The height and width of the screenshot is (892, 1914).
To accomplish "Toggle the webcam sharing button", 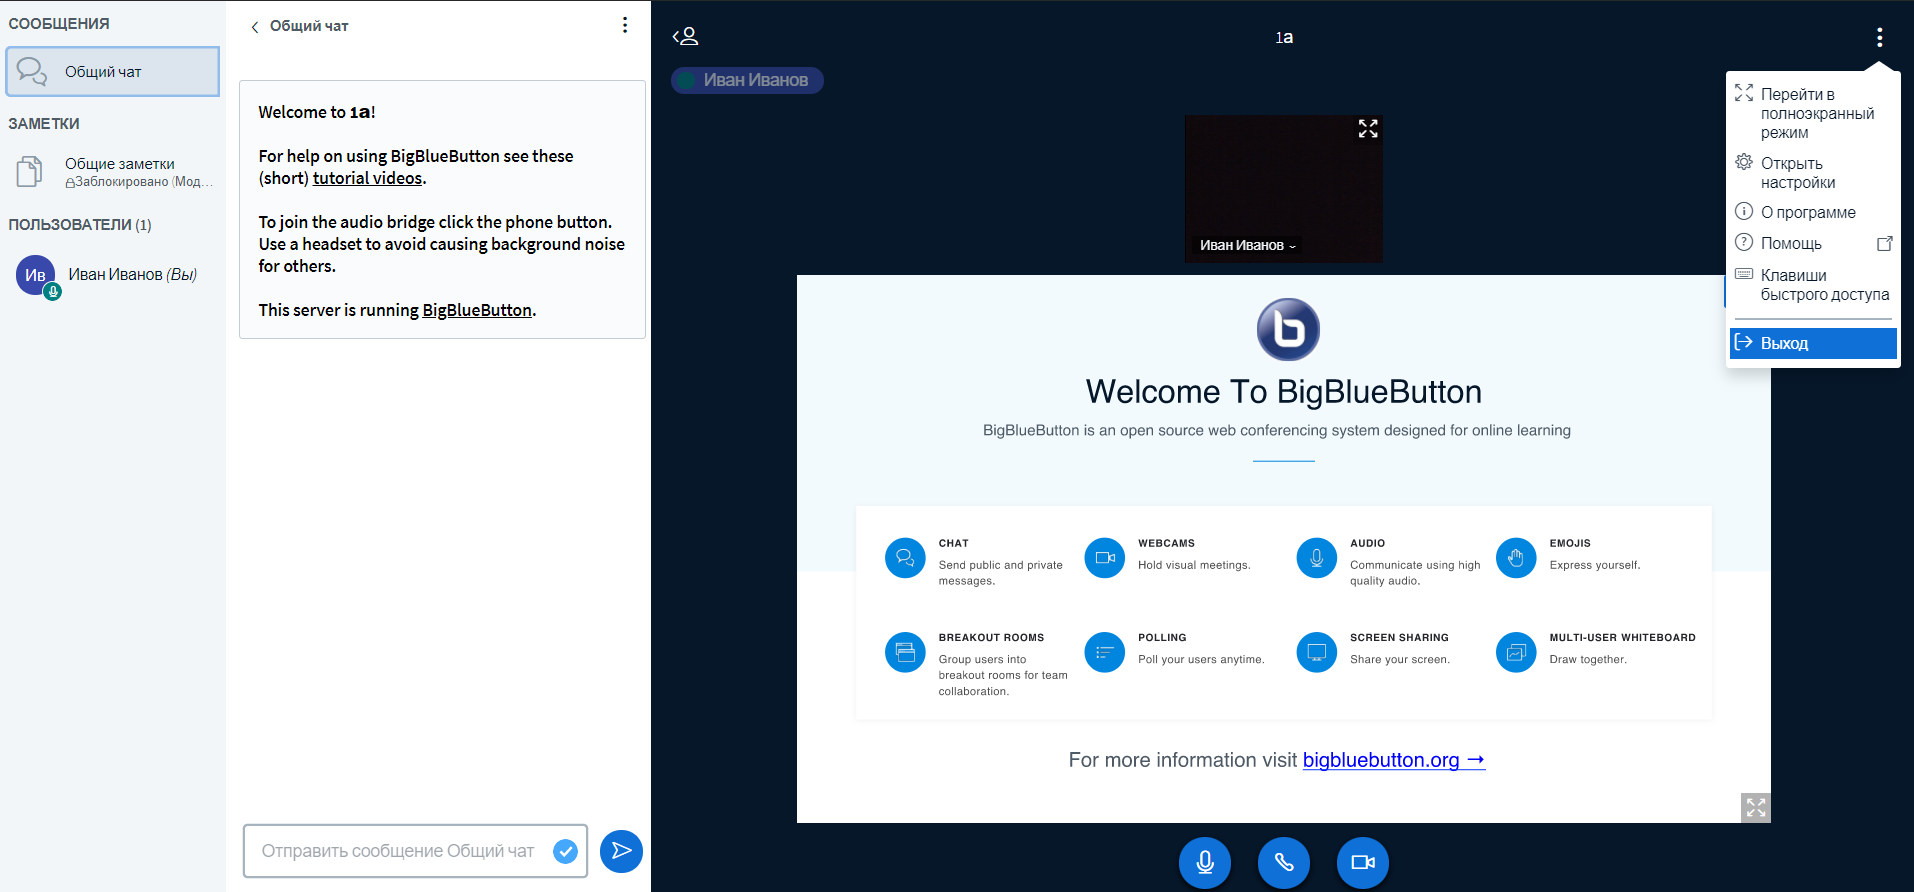I will click(1362, 862).
